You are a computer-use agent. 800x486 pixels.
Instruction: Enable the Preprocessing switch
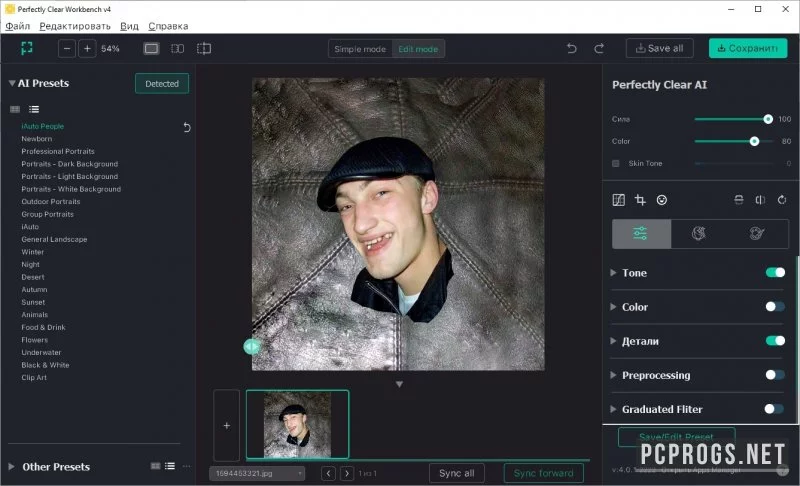click(775, 375)
